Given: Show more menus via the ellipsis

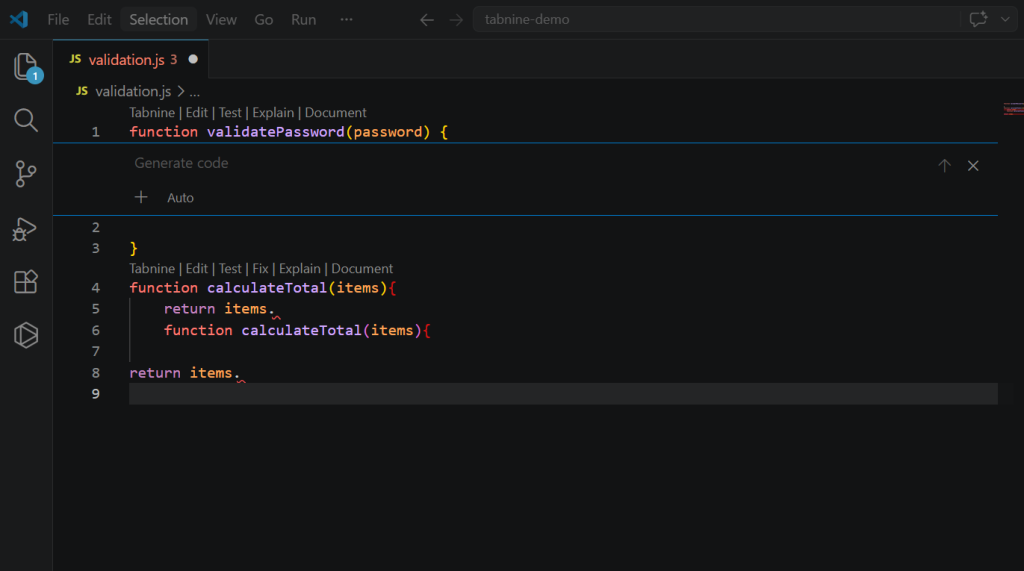Looking at the screenshot, I should coord(346,20).
